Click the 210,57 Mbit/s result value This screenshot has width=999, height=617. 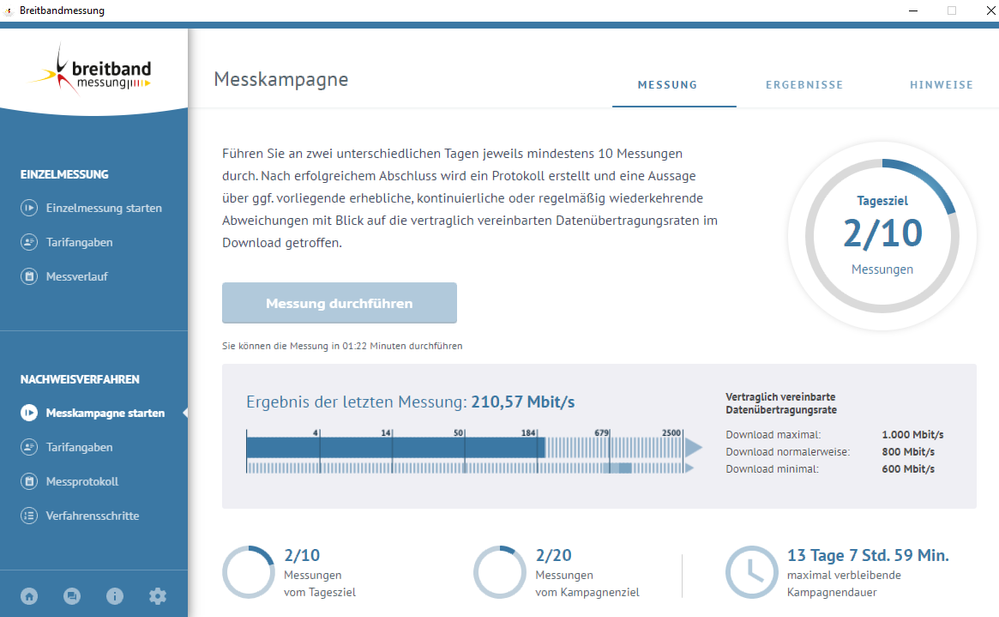pos(523,402)
